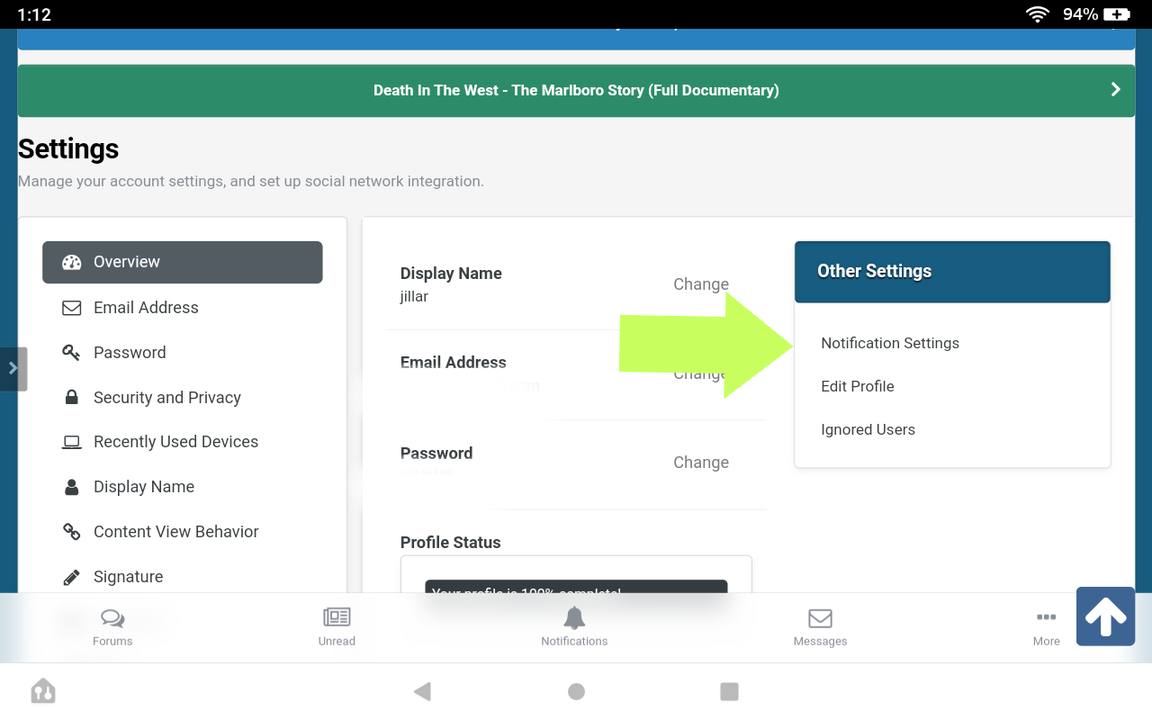Screen dimensions: 1152x720
Task: Open Unread content icon
Action: (337, 618)
